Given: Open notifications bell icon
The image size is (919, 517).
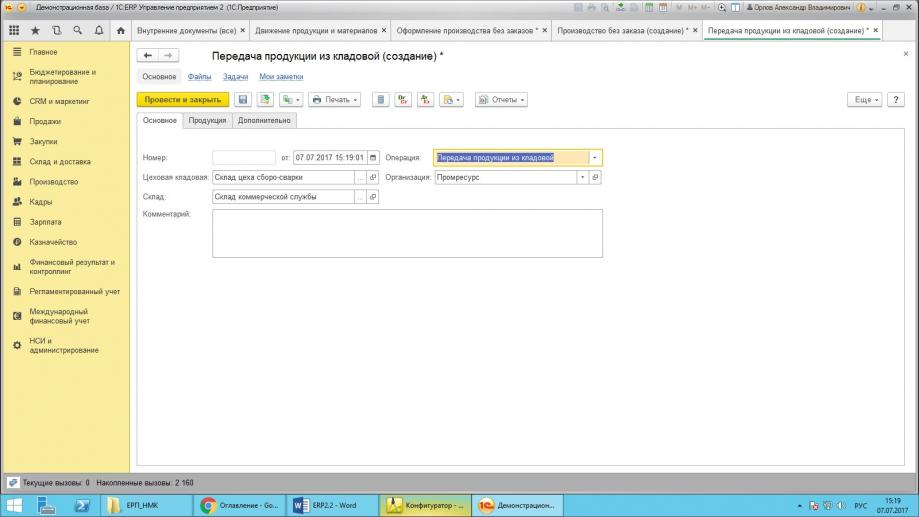Looking at the screenshot, I should pyautogui.click(x=98, y=31).
